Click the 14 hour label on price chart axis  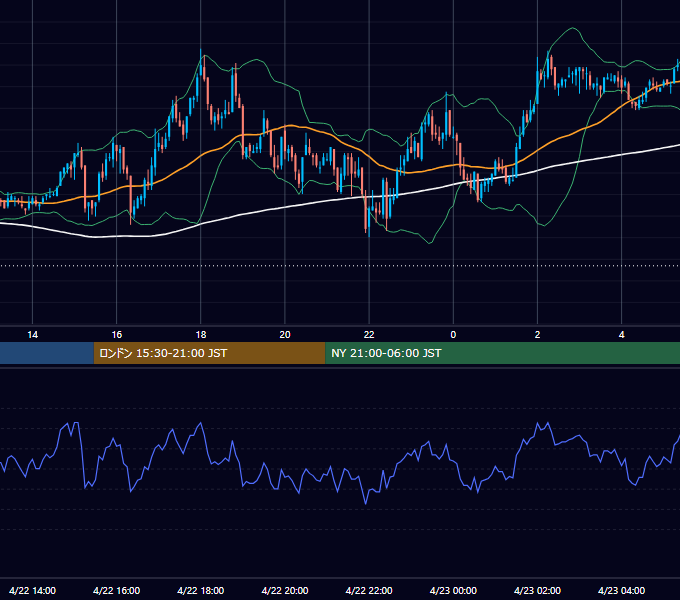tap(33, 335)
